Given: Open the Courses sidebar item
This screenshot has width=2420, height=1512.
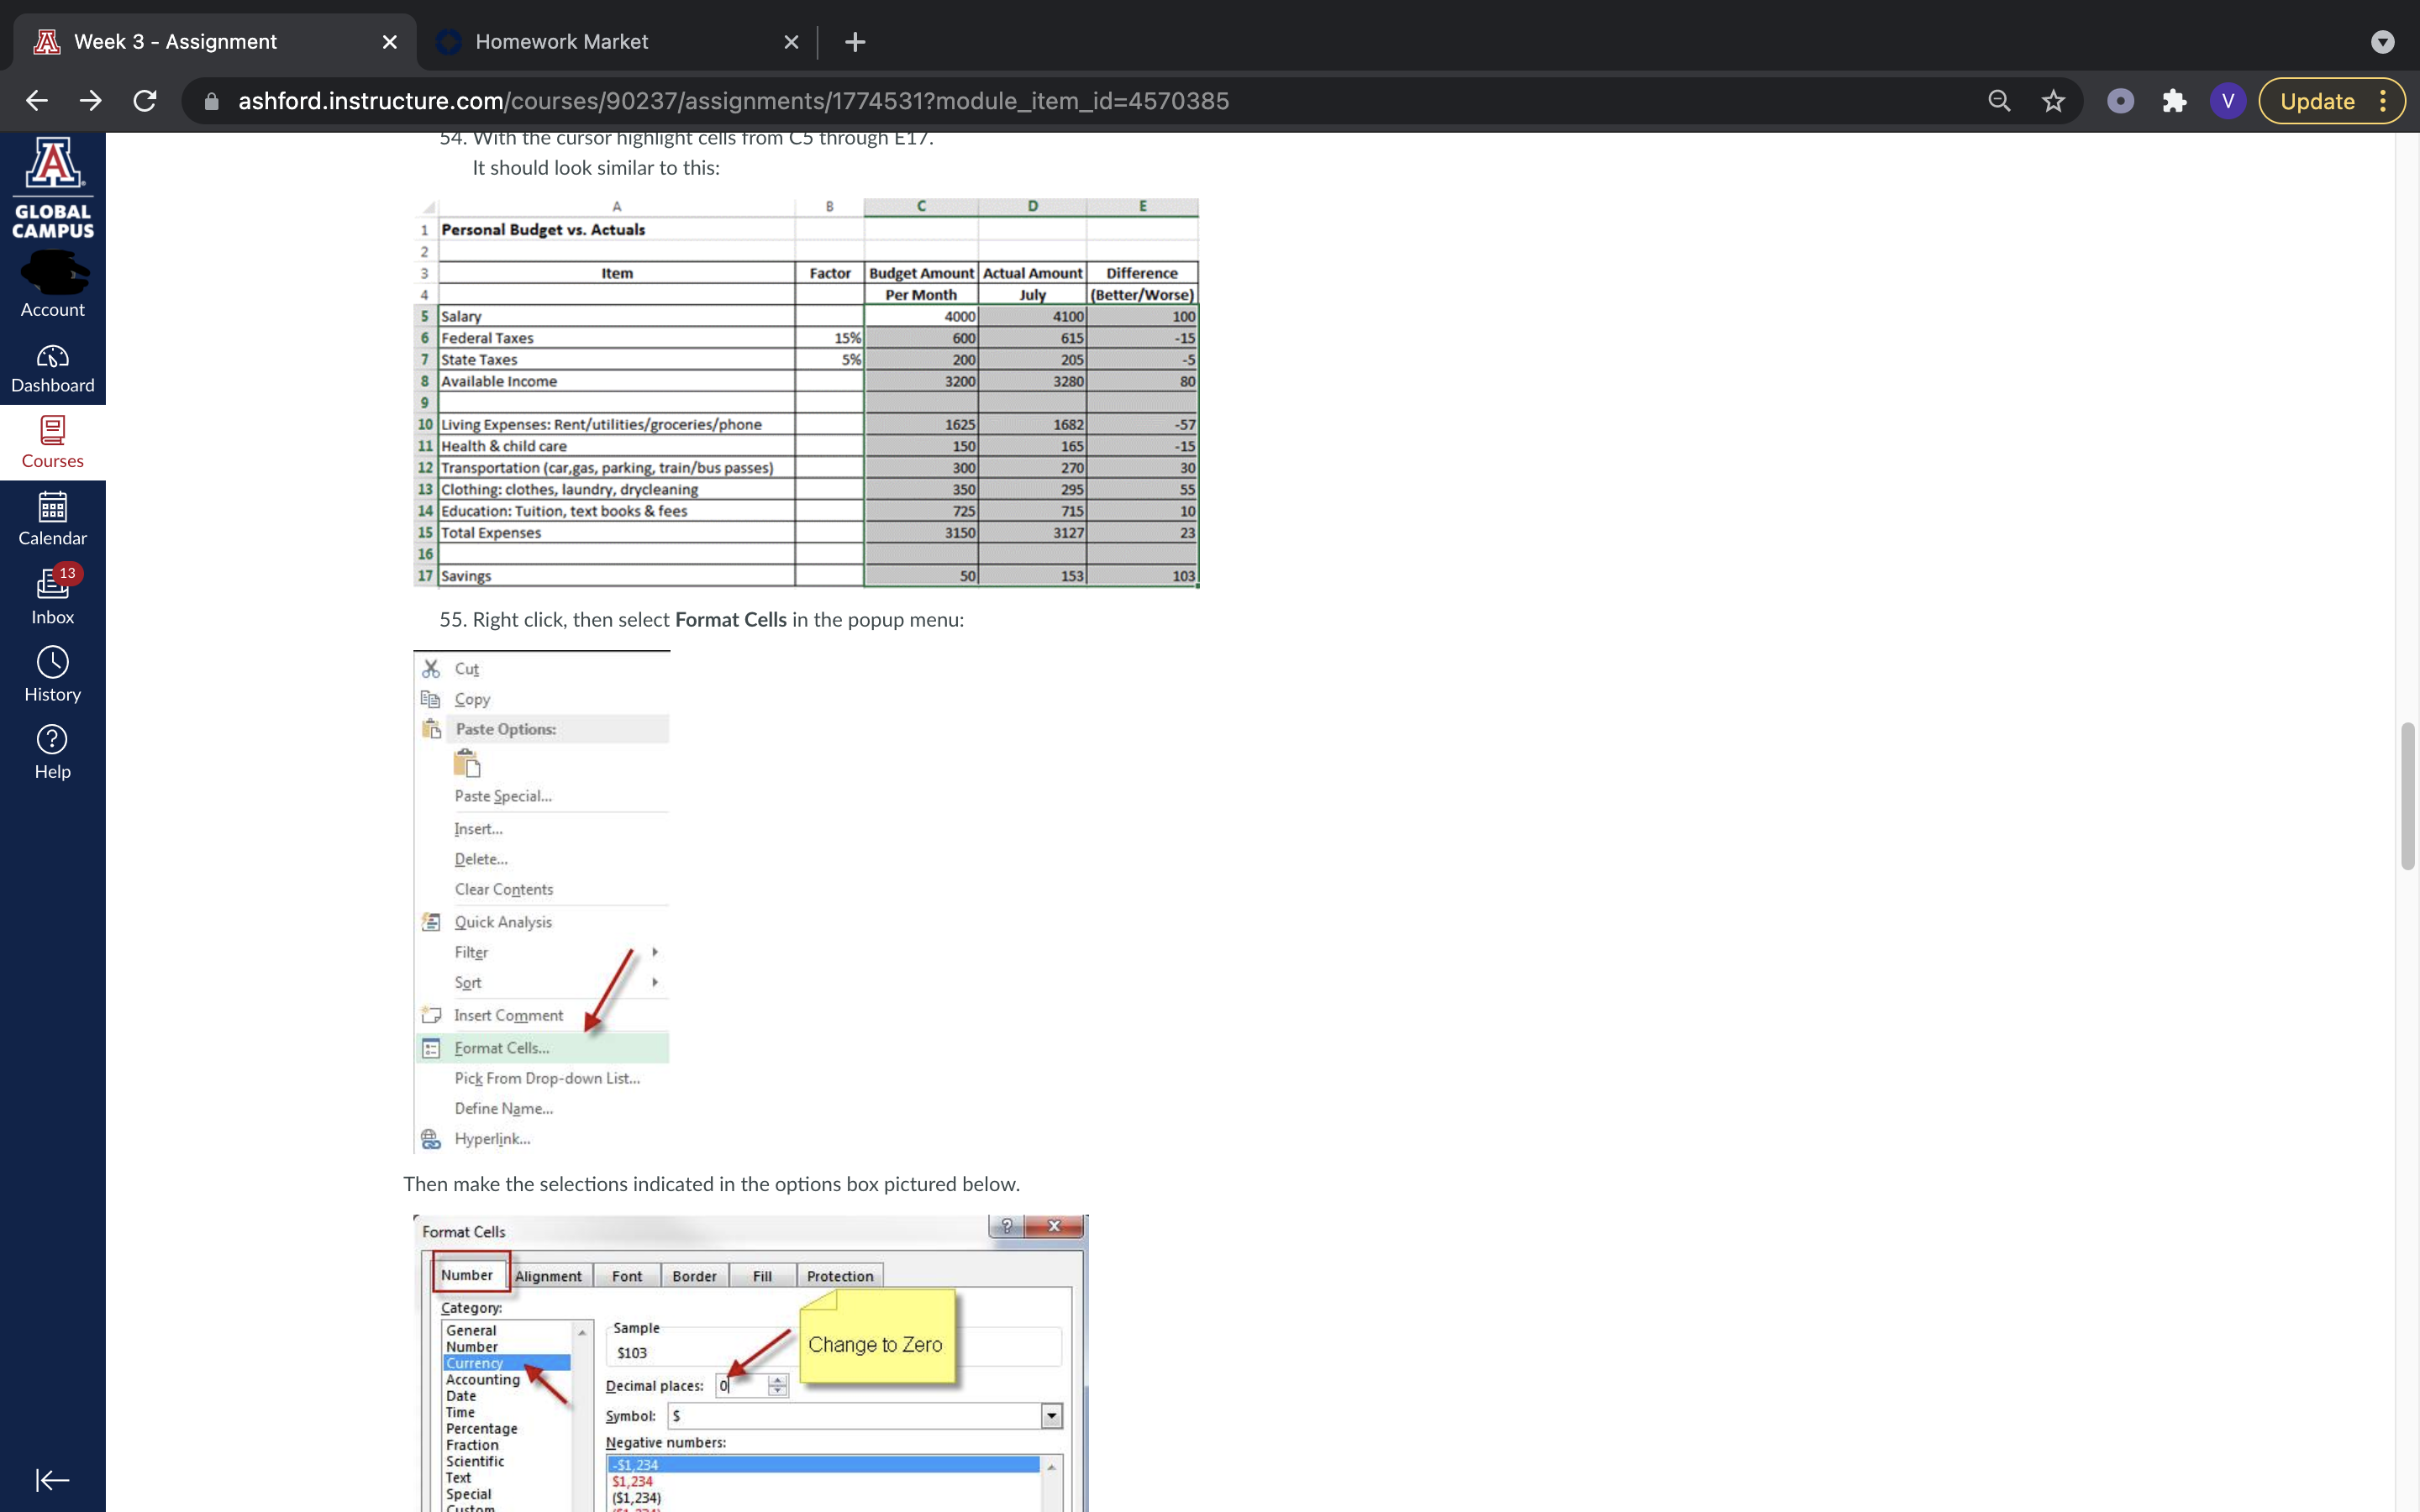Looking at the screenshot, I should coord(53,443).
